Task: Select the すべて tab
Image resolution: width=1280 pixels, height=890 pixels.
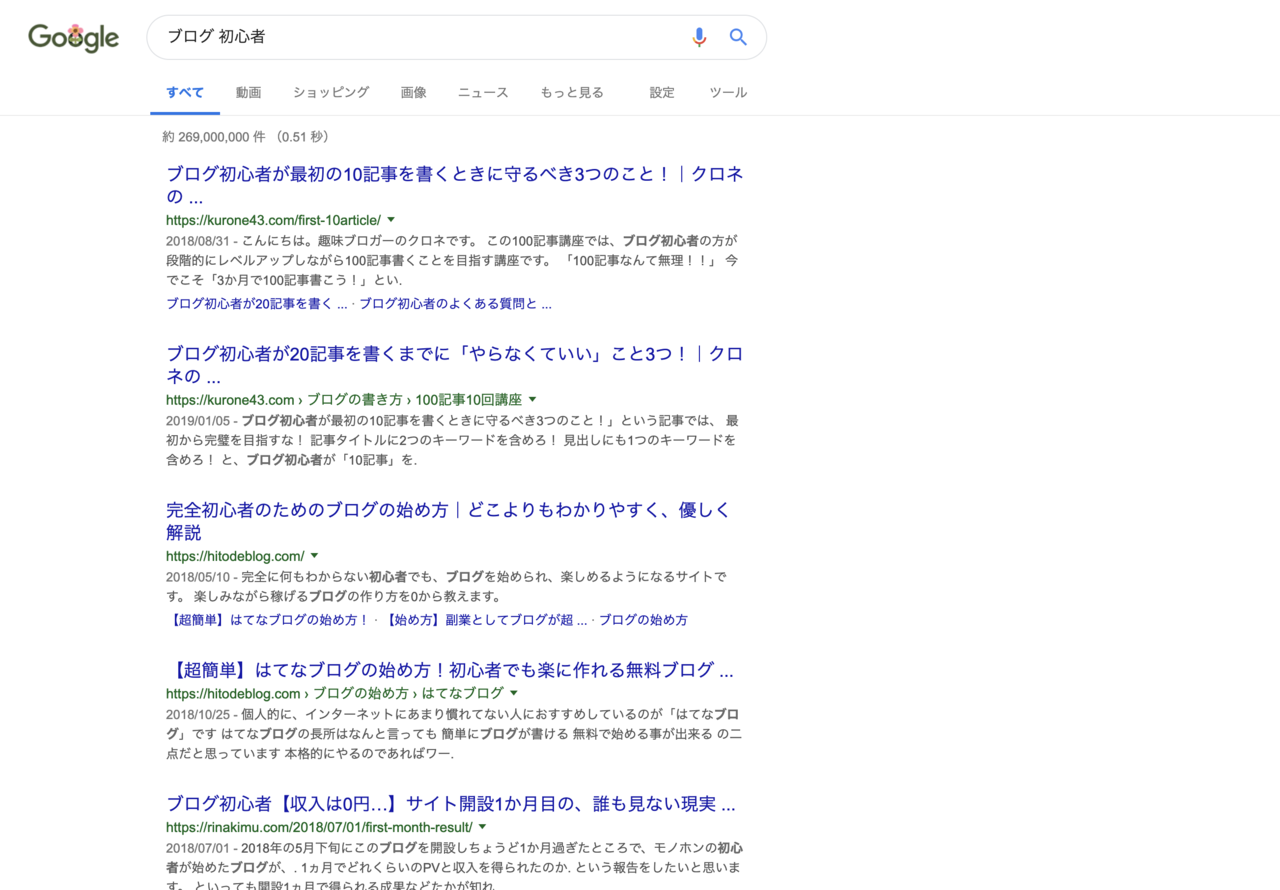Action: 185,92
